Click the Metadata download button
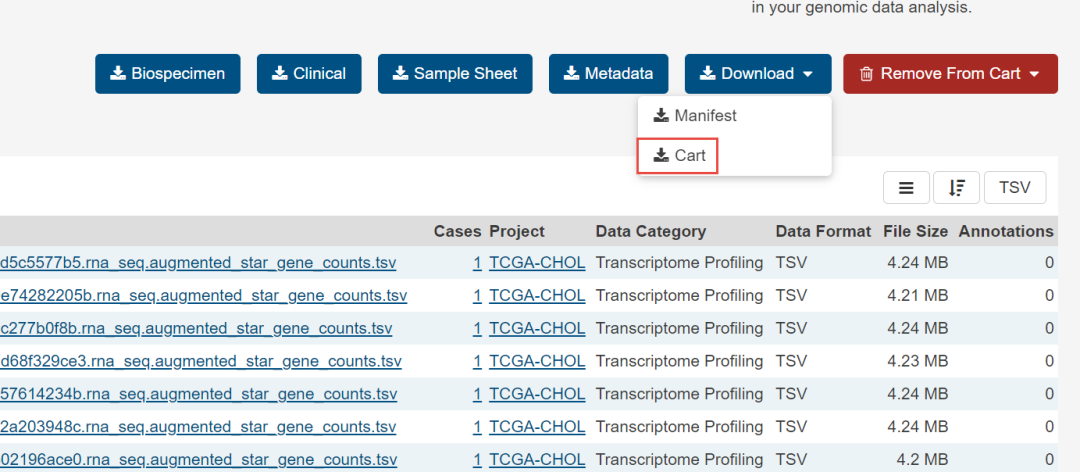Image resolution: width=1080 pixels, height=472 pixels. point(608,74)
